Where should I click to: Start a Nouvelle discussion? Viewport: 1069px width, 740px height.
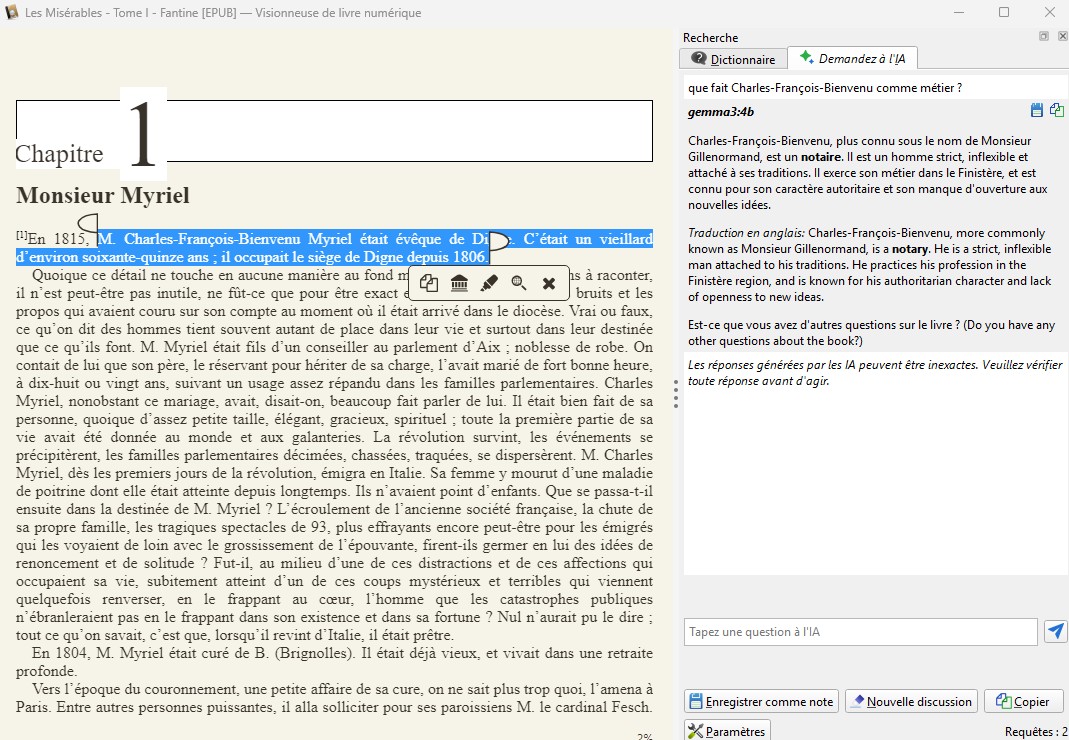coord(909,701)
